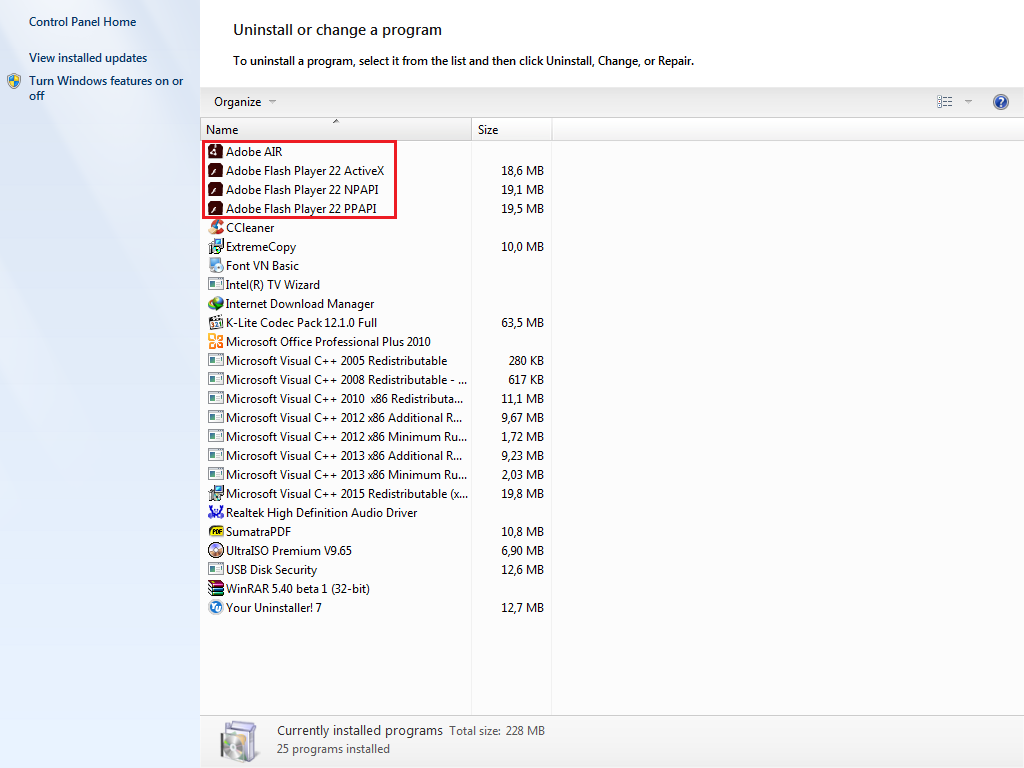Click the Visual C++ 2005 Redistributable icon

click(x=216, y=360)
